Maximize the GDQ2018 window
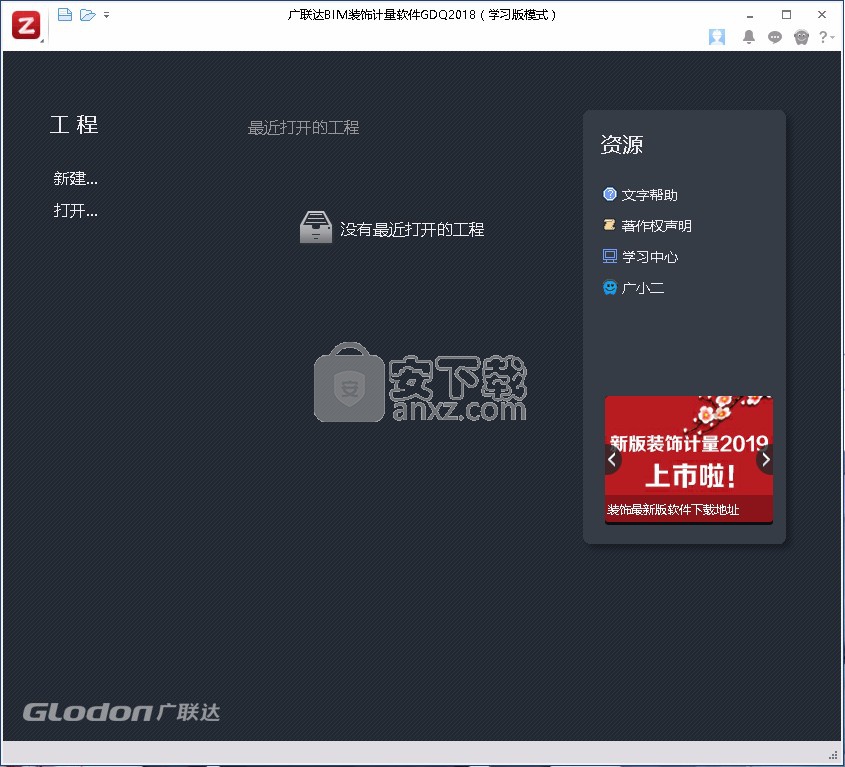Image resolution: width=845 pixels, height=767 pixels. 786,15
